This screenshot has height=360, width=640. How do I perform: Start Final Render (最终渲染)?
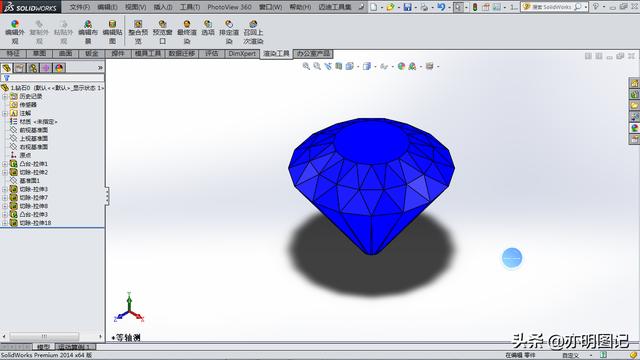[187, 31]
